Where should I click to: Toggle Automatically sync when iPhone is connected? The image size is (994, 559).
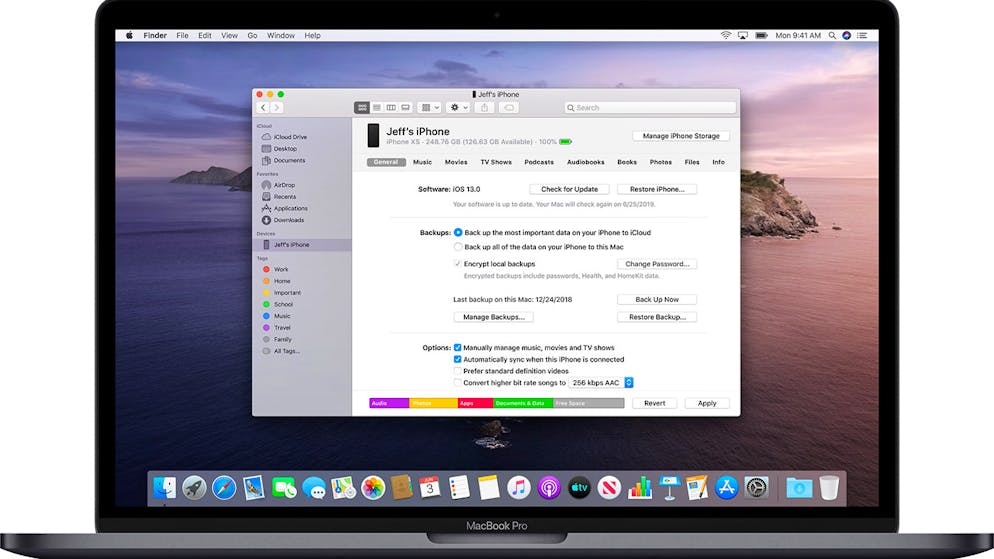point(457,359)
